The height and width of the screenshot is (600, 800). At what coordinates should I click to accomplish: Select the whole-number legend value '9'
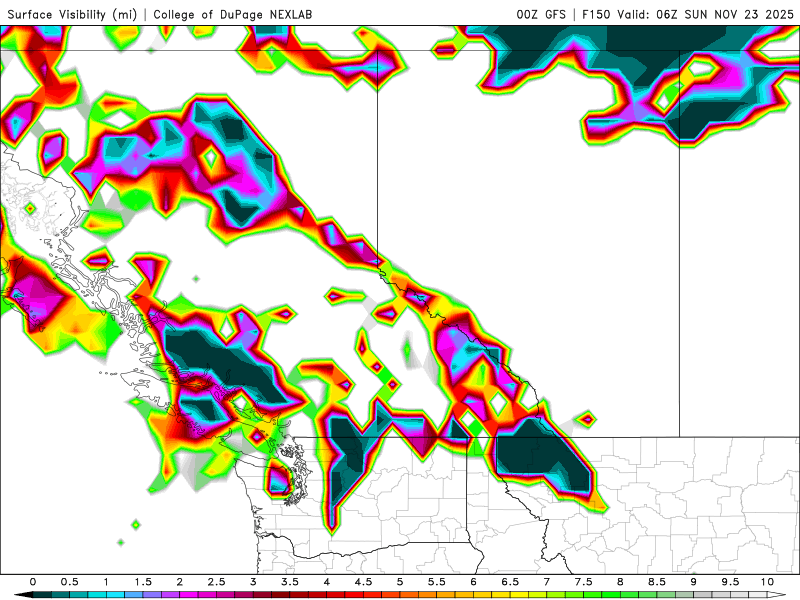click(x=693, y=582)
